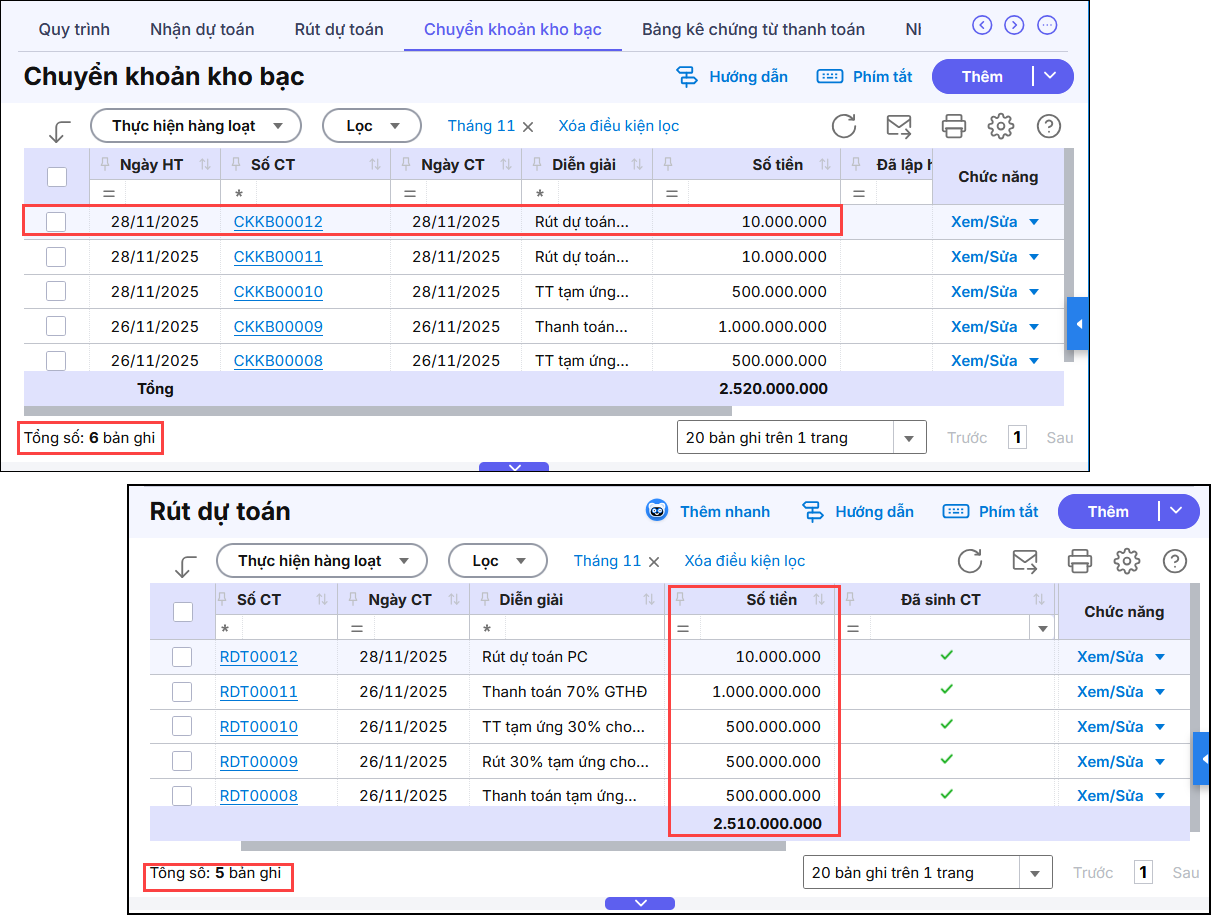
Task: Click Số tiền filter input in Chuyển khoản kho bạc
Action: point(762,193)
